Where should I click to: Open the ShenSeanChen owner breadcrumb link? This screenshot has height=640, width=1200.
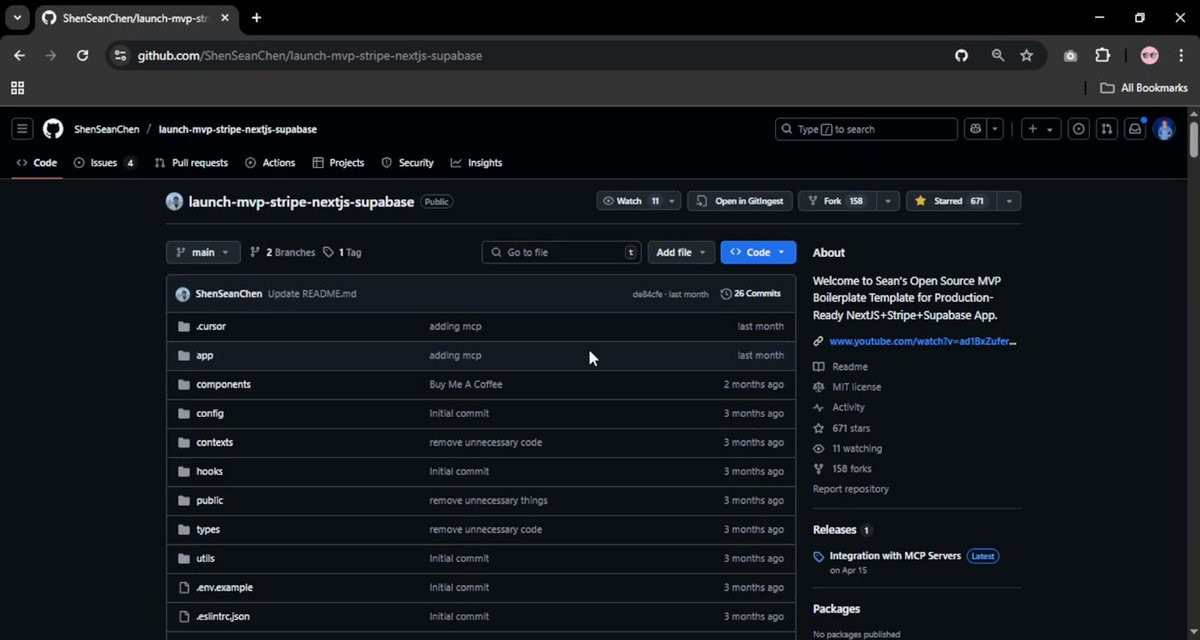click(x=107, y=129)
